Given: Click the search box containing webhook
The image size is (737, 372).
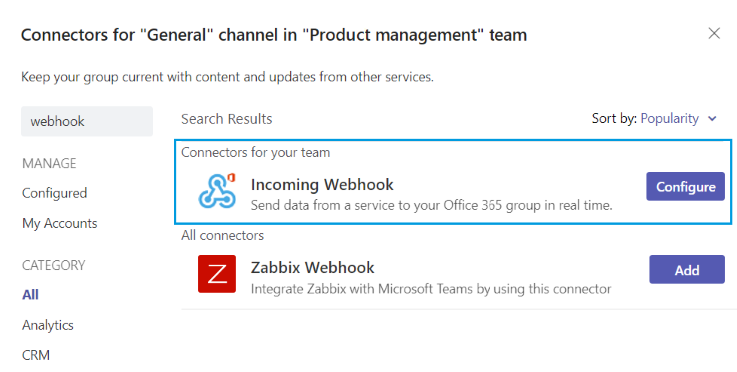Looking at the screenshot, I should point(87,121).
